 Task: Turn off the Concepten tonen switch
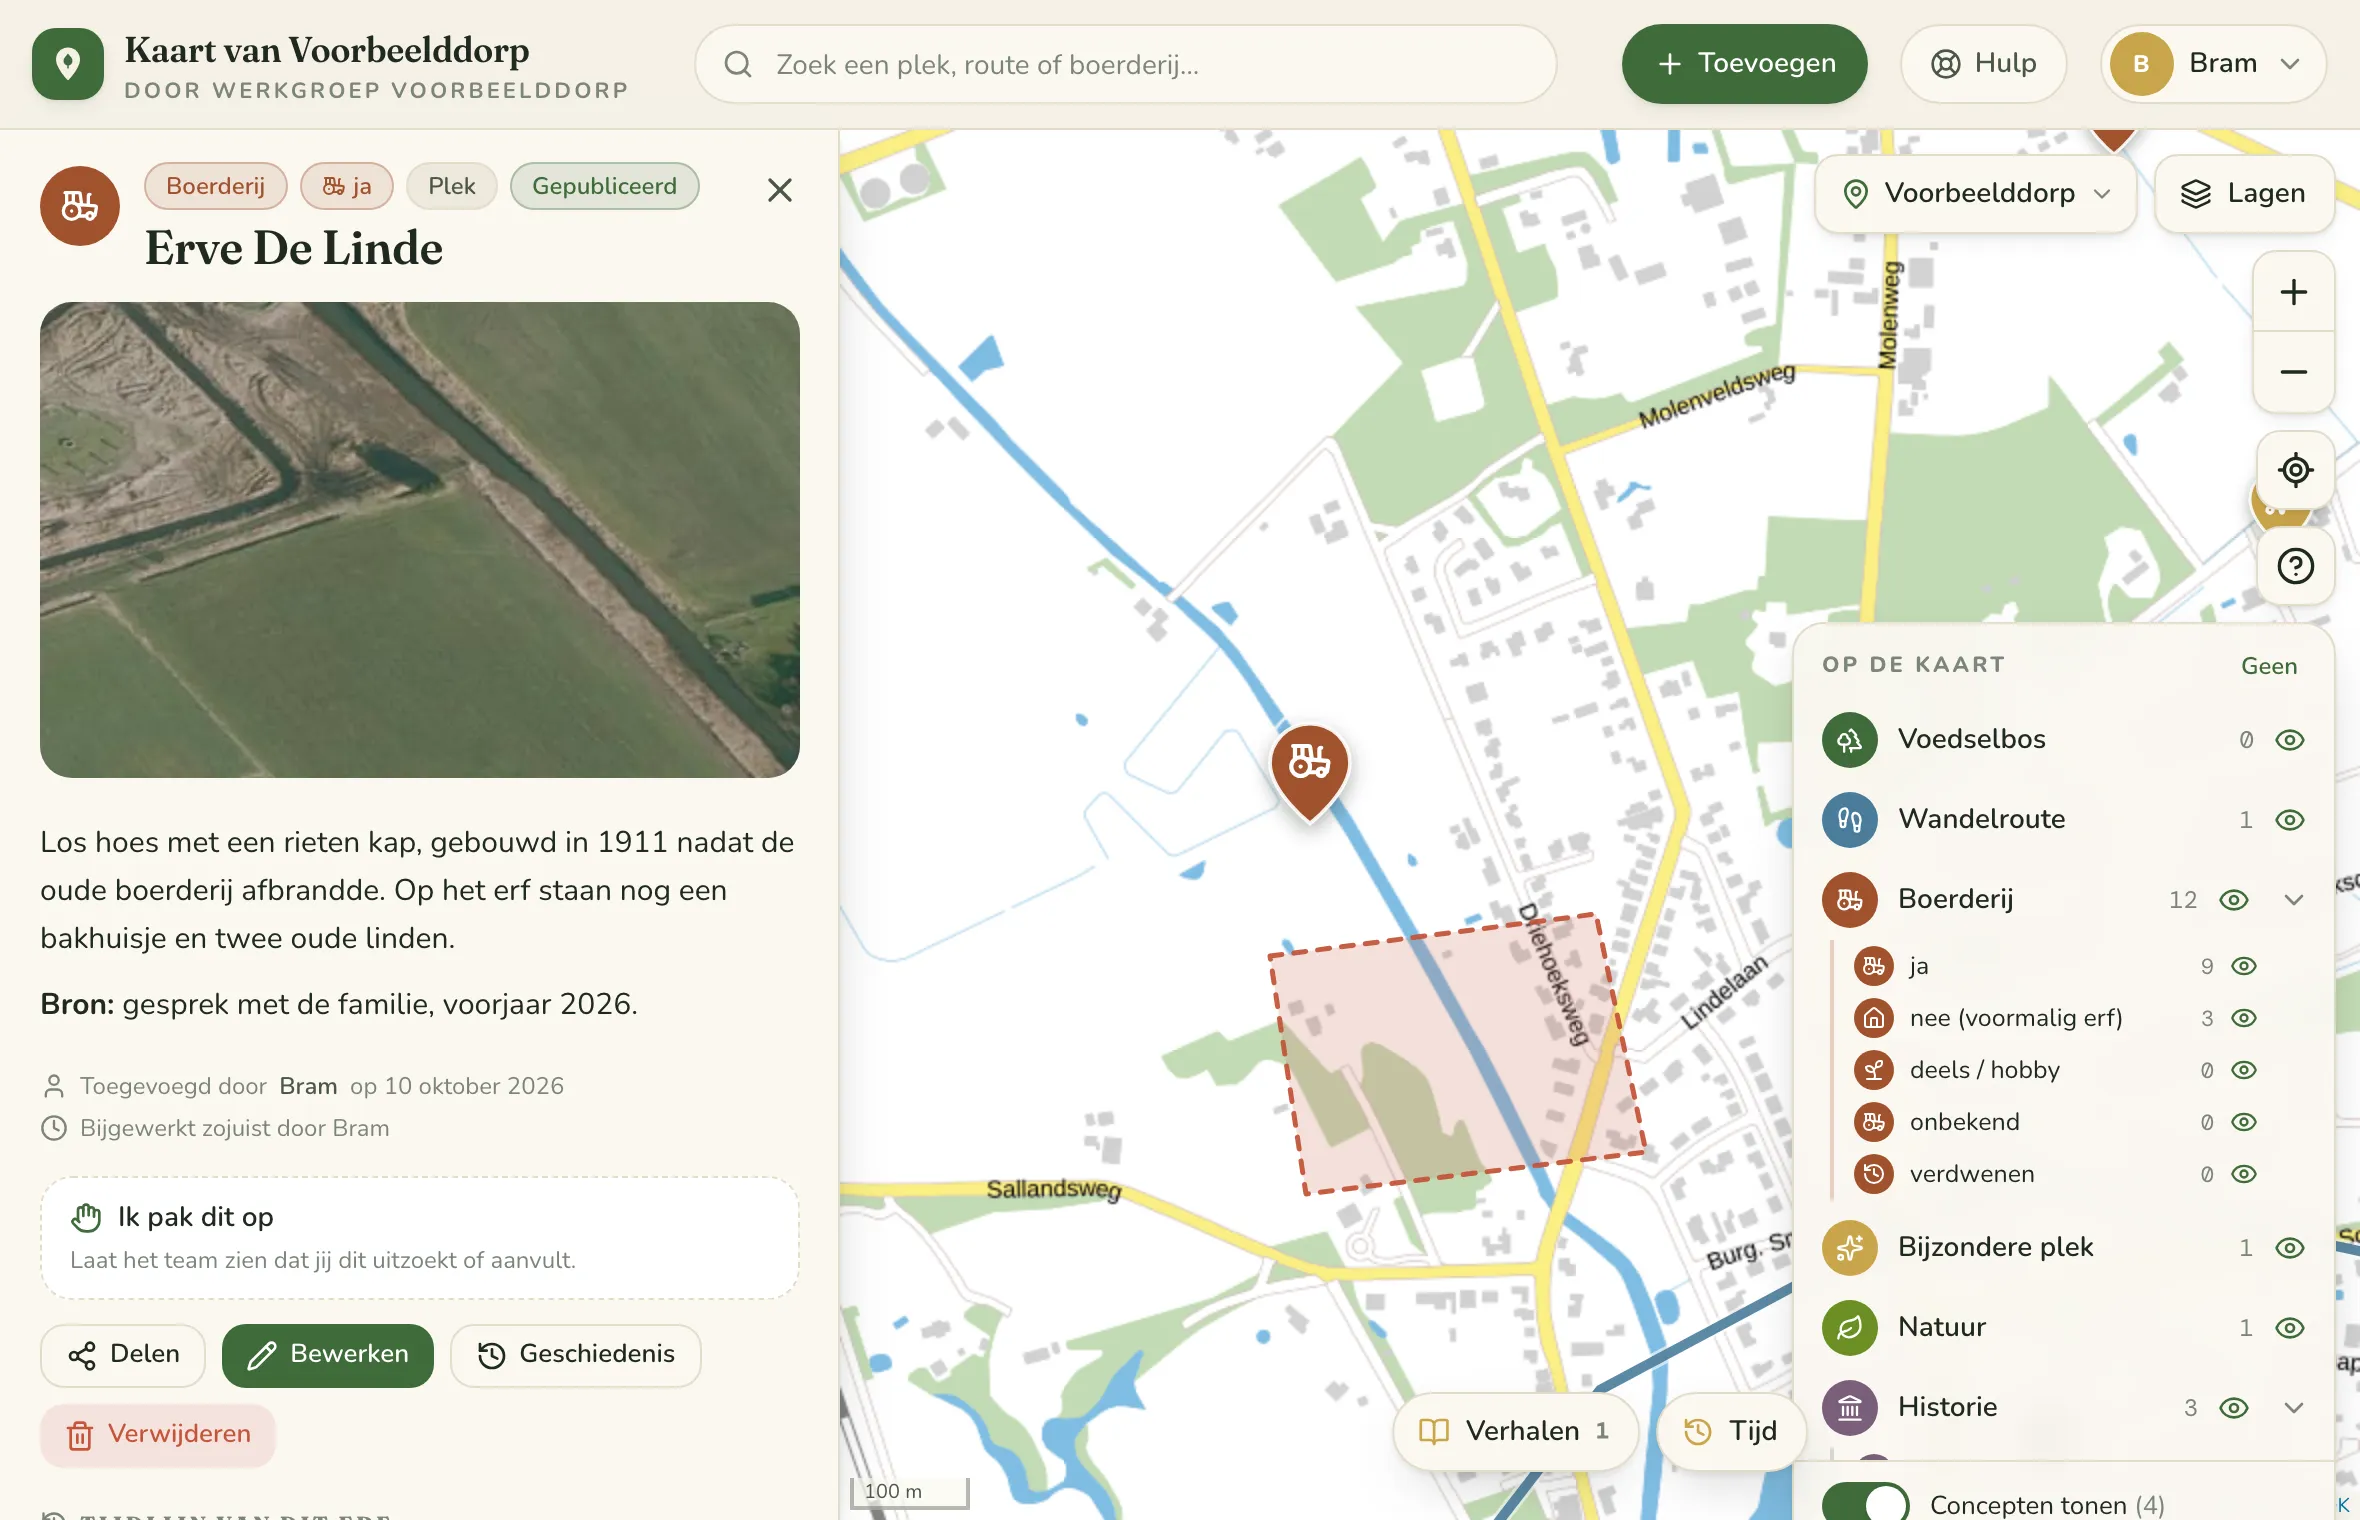point(1865,1503)
